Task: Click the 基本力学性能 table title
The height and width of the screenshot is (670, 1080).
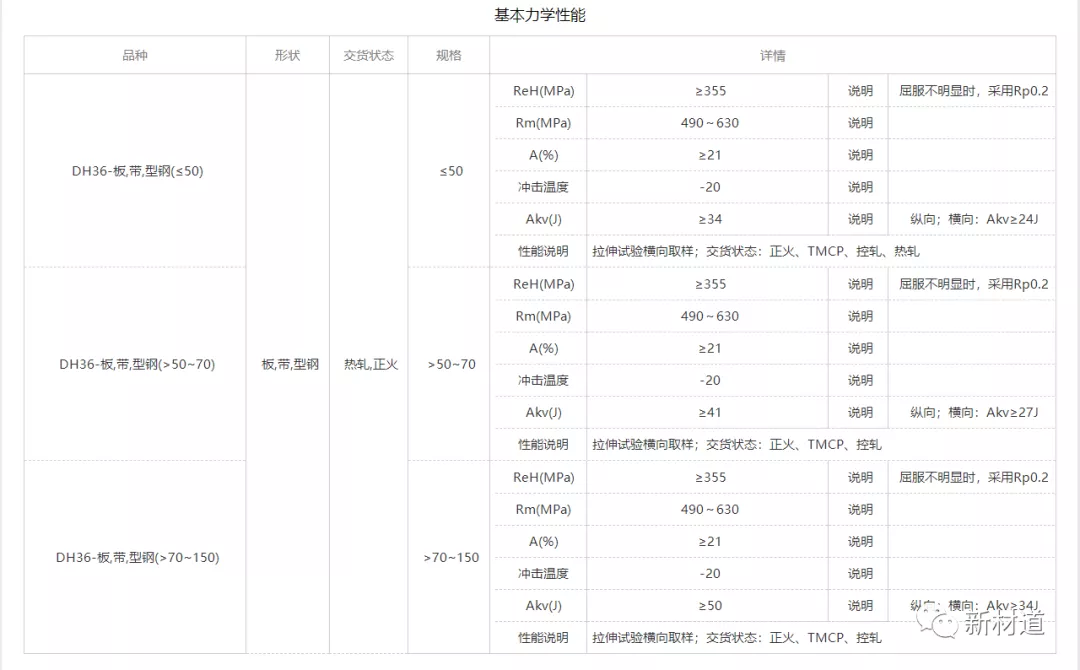Action: coord(540,15)
